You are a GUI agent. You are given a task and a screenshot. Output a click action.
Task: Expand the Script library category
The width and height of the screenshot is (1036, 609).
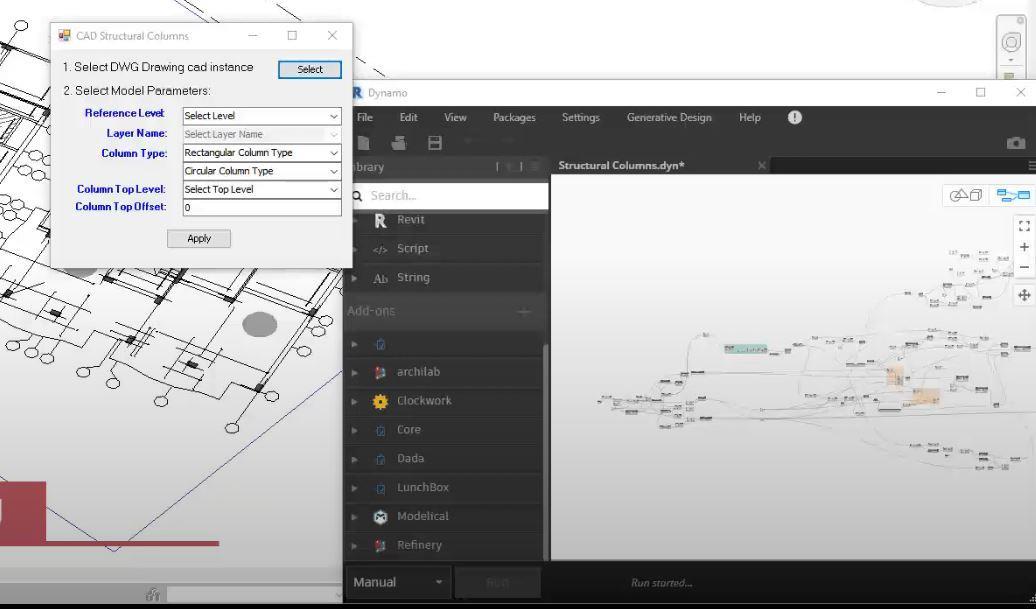tap(355, 250)
